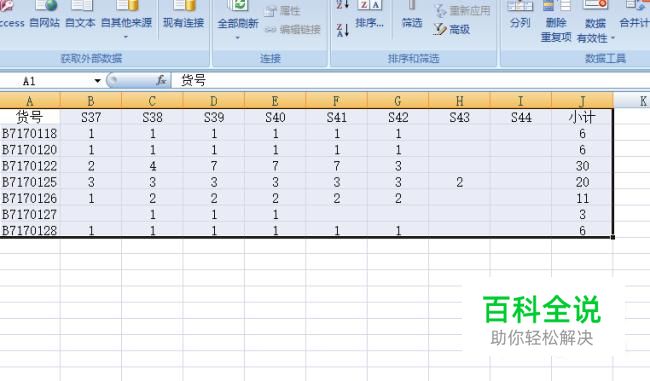Select cell B7170120
Image resolution: width=650 pixels, height=381 pixels.
29,150
